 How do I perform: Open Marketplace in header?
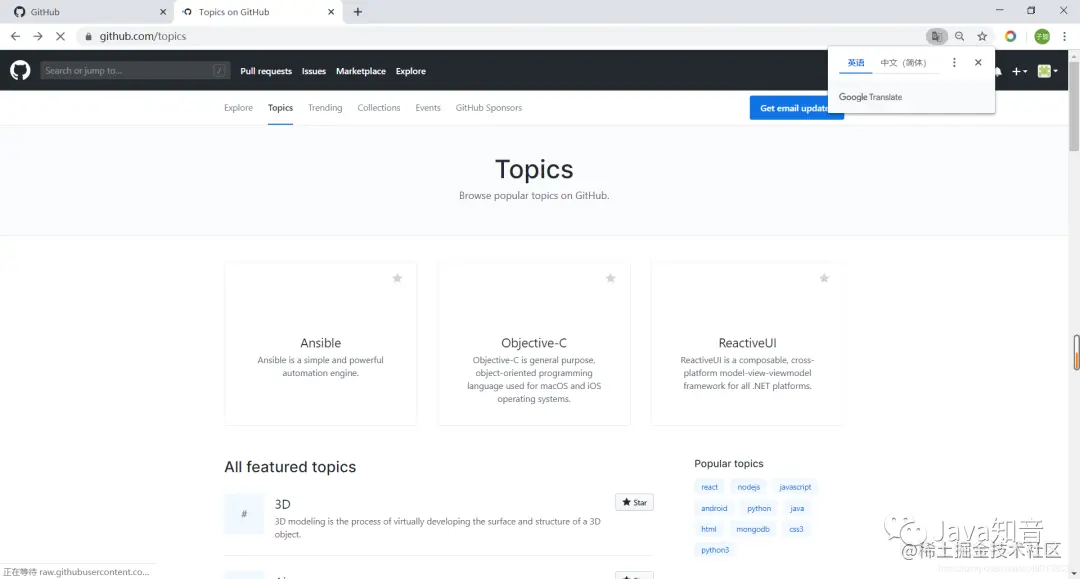click(x=361, y=71)
